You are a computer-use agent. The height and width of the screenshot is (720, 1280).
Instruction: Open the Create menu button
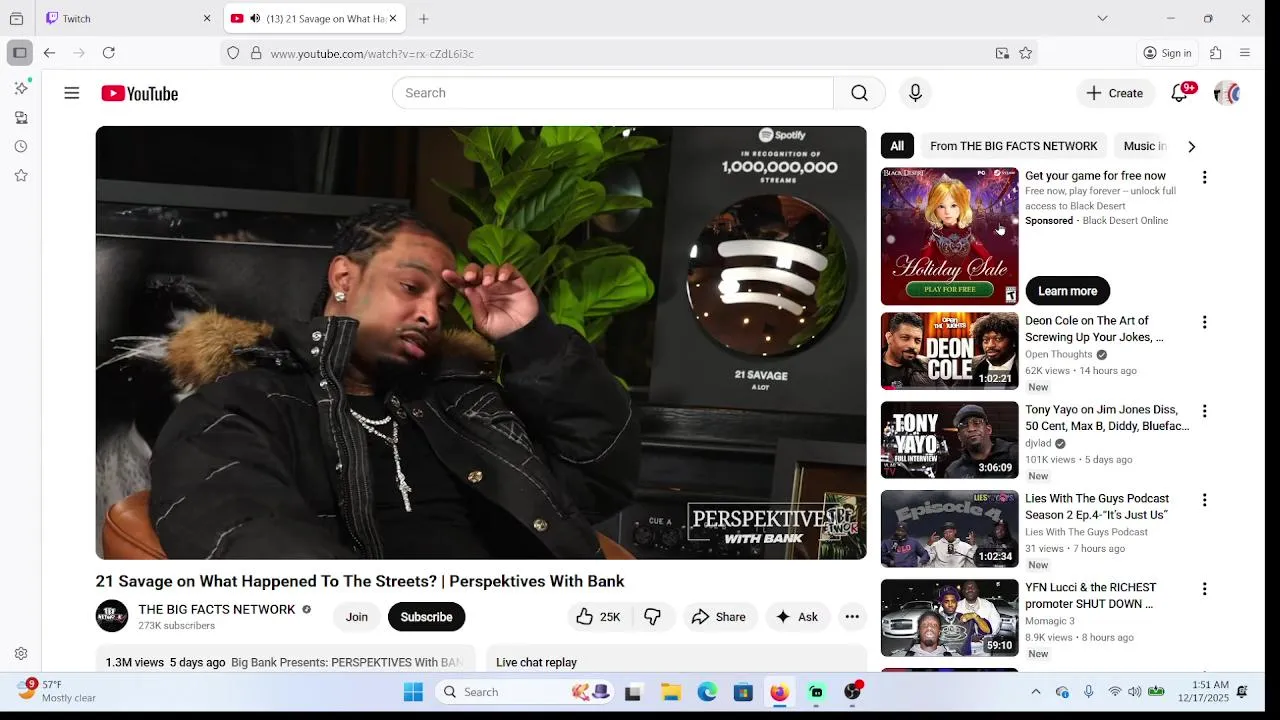pos(1115,93)
